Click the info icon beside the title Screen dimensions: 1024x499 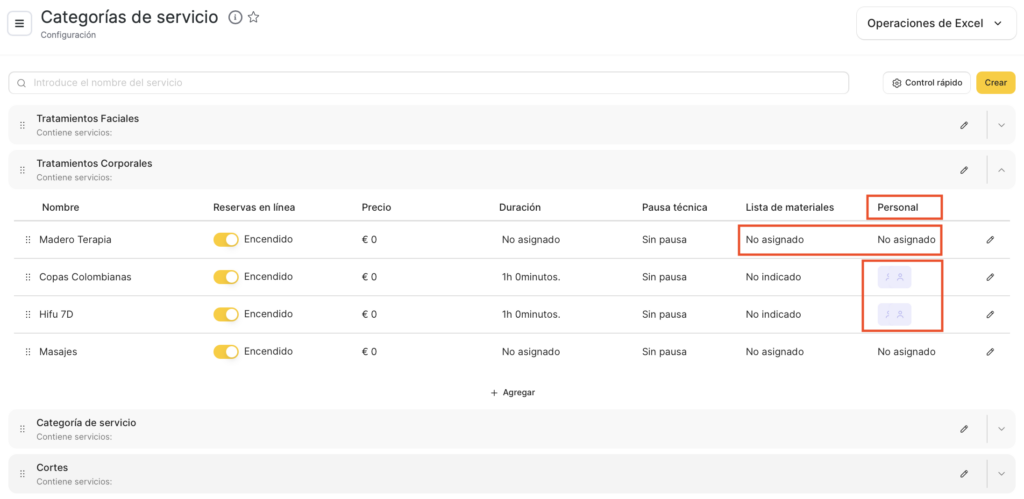coord(235,17)
